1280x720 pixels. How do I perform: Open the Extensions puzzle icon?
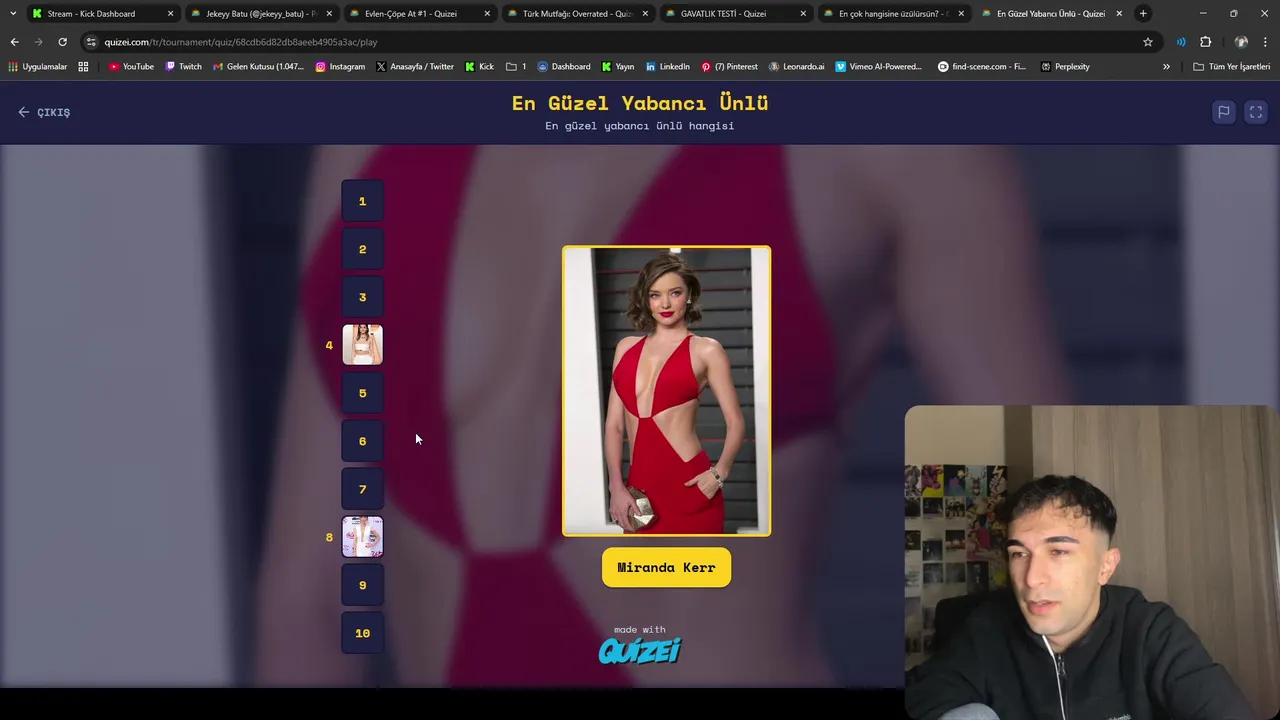click(1205, 42)
